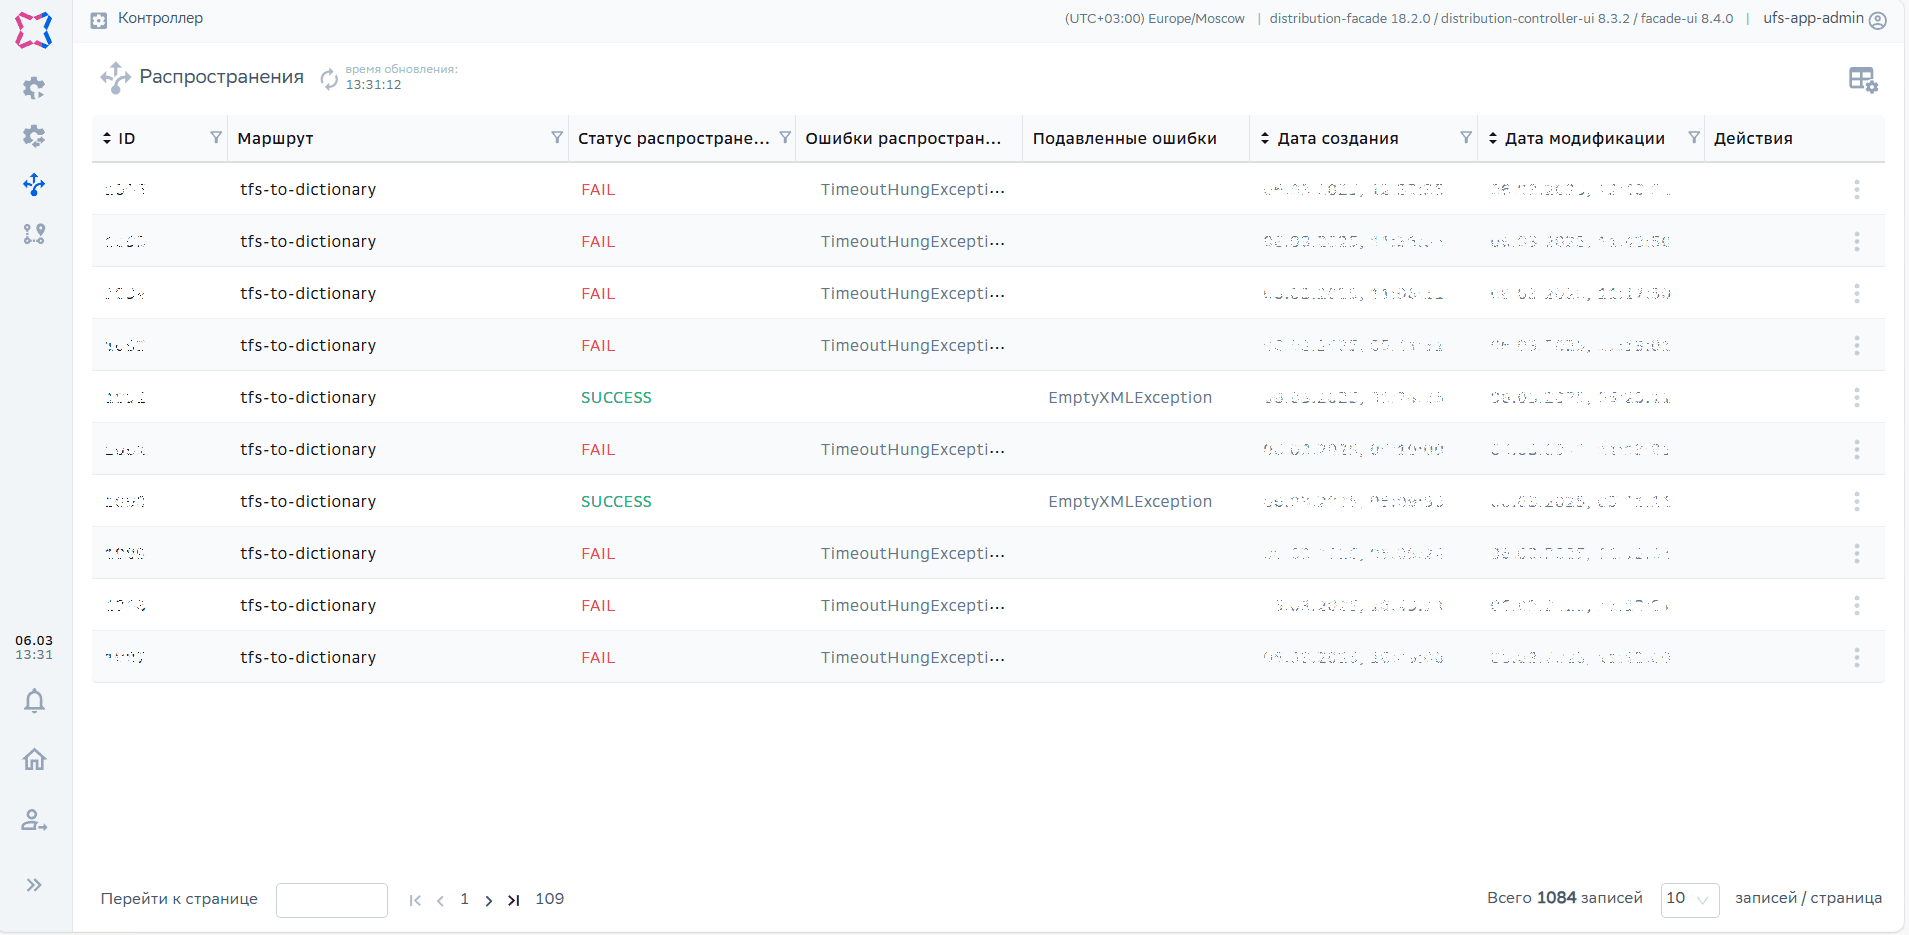Open records per page dropdown

[x=1689, y=899]
